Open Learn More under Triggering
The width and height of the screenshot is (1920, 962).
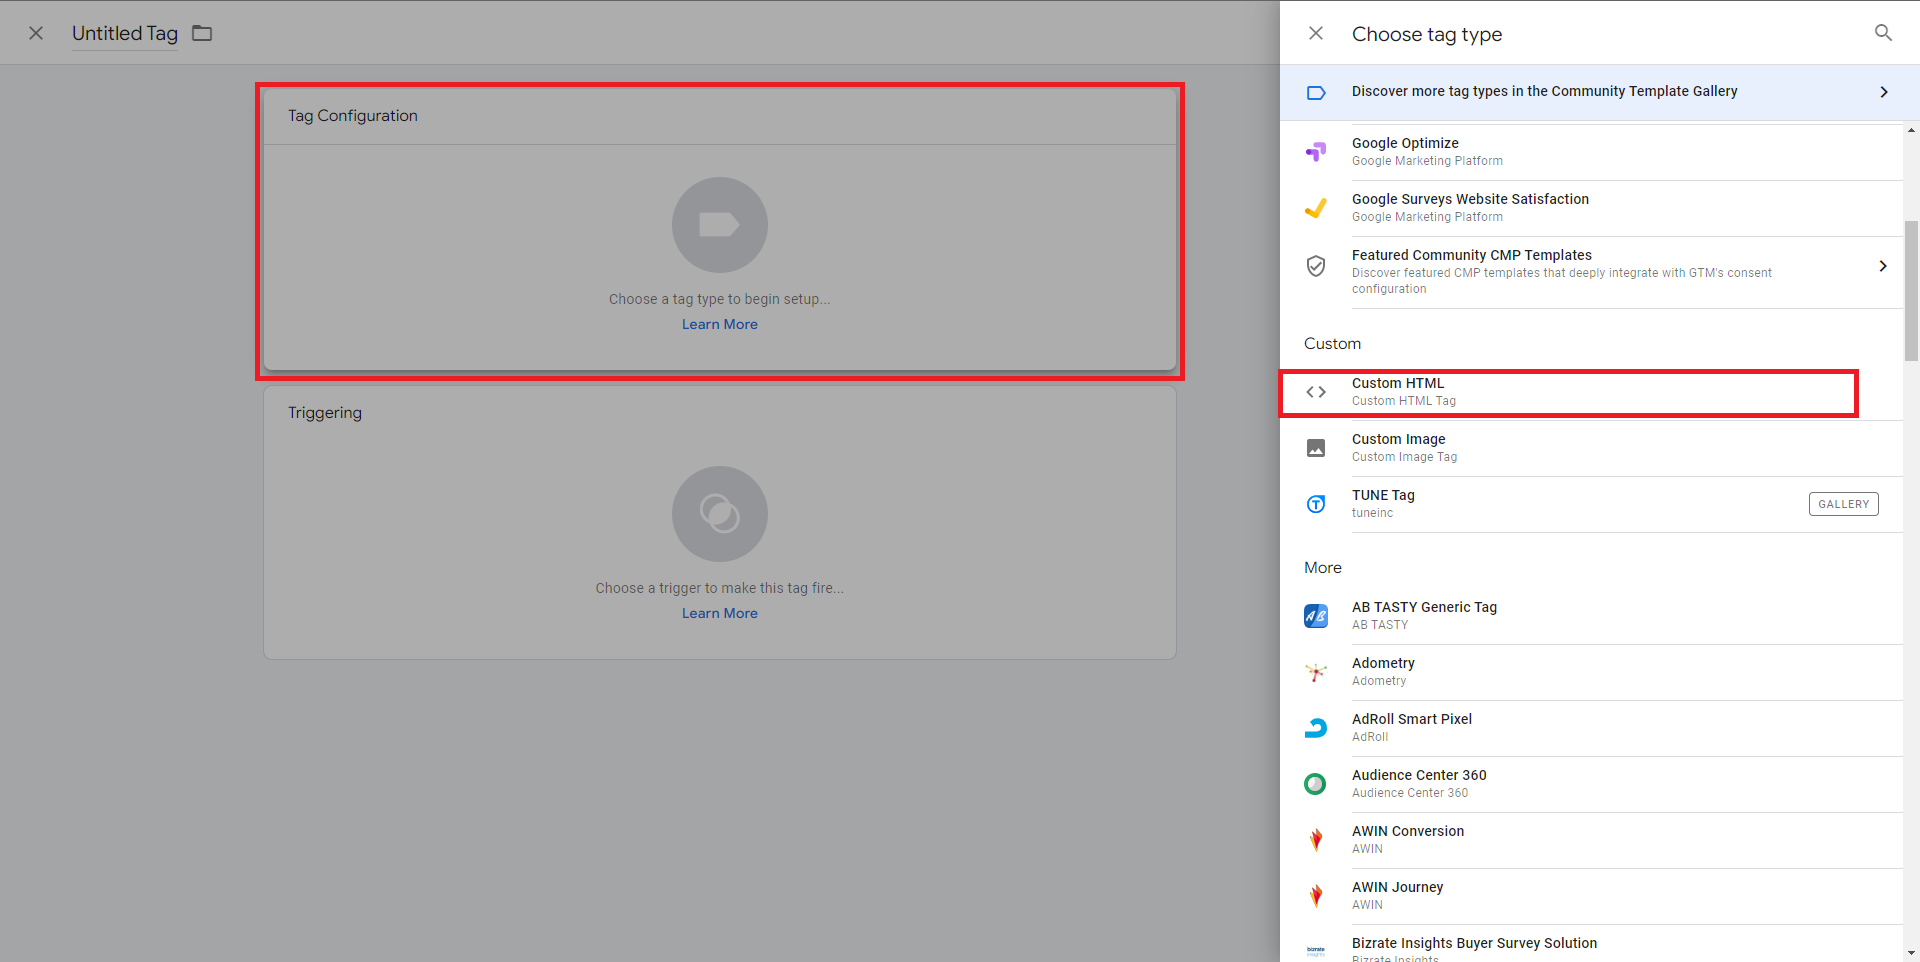coord(720,613)
